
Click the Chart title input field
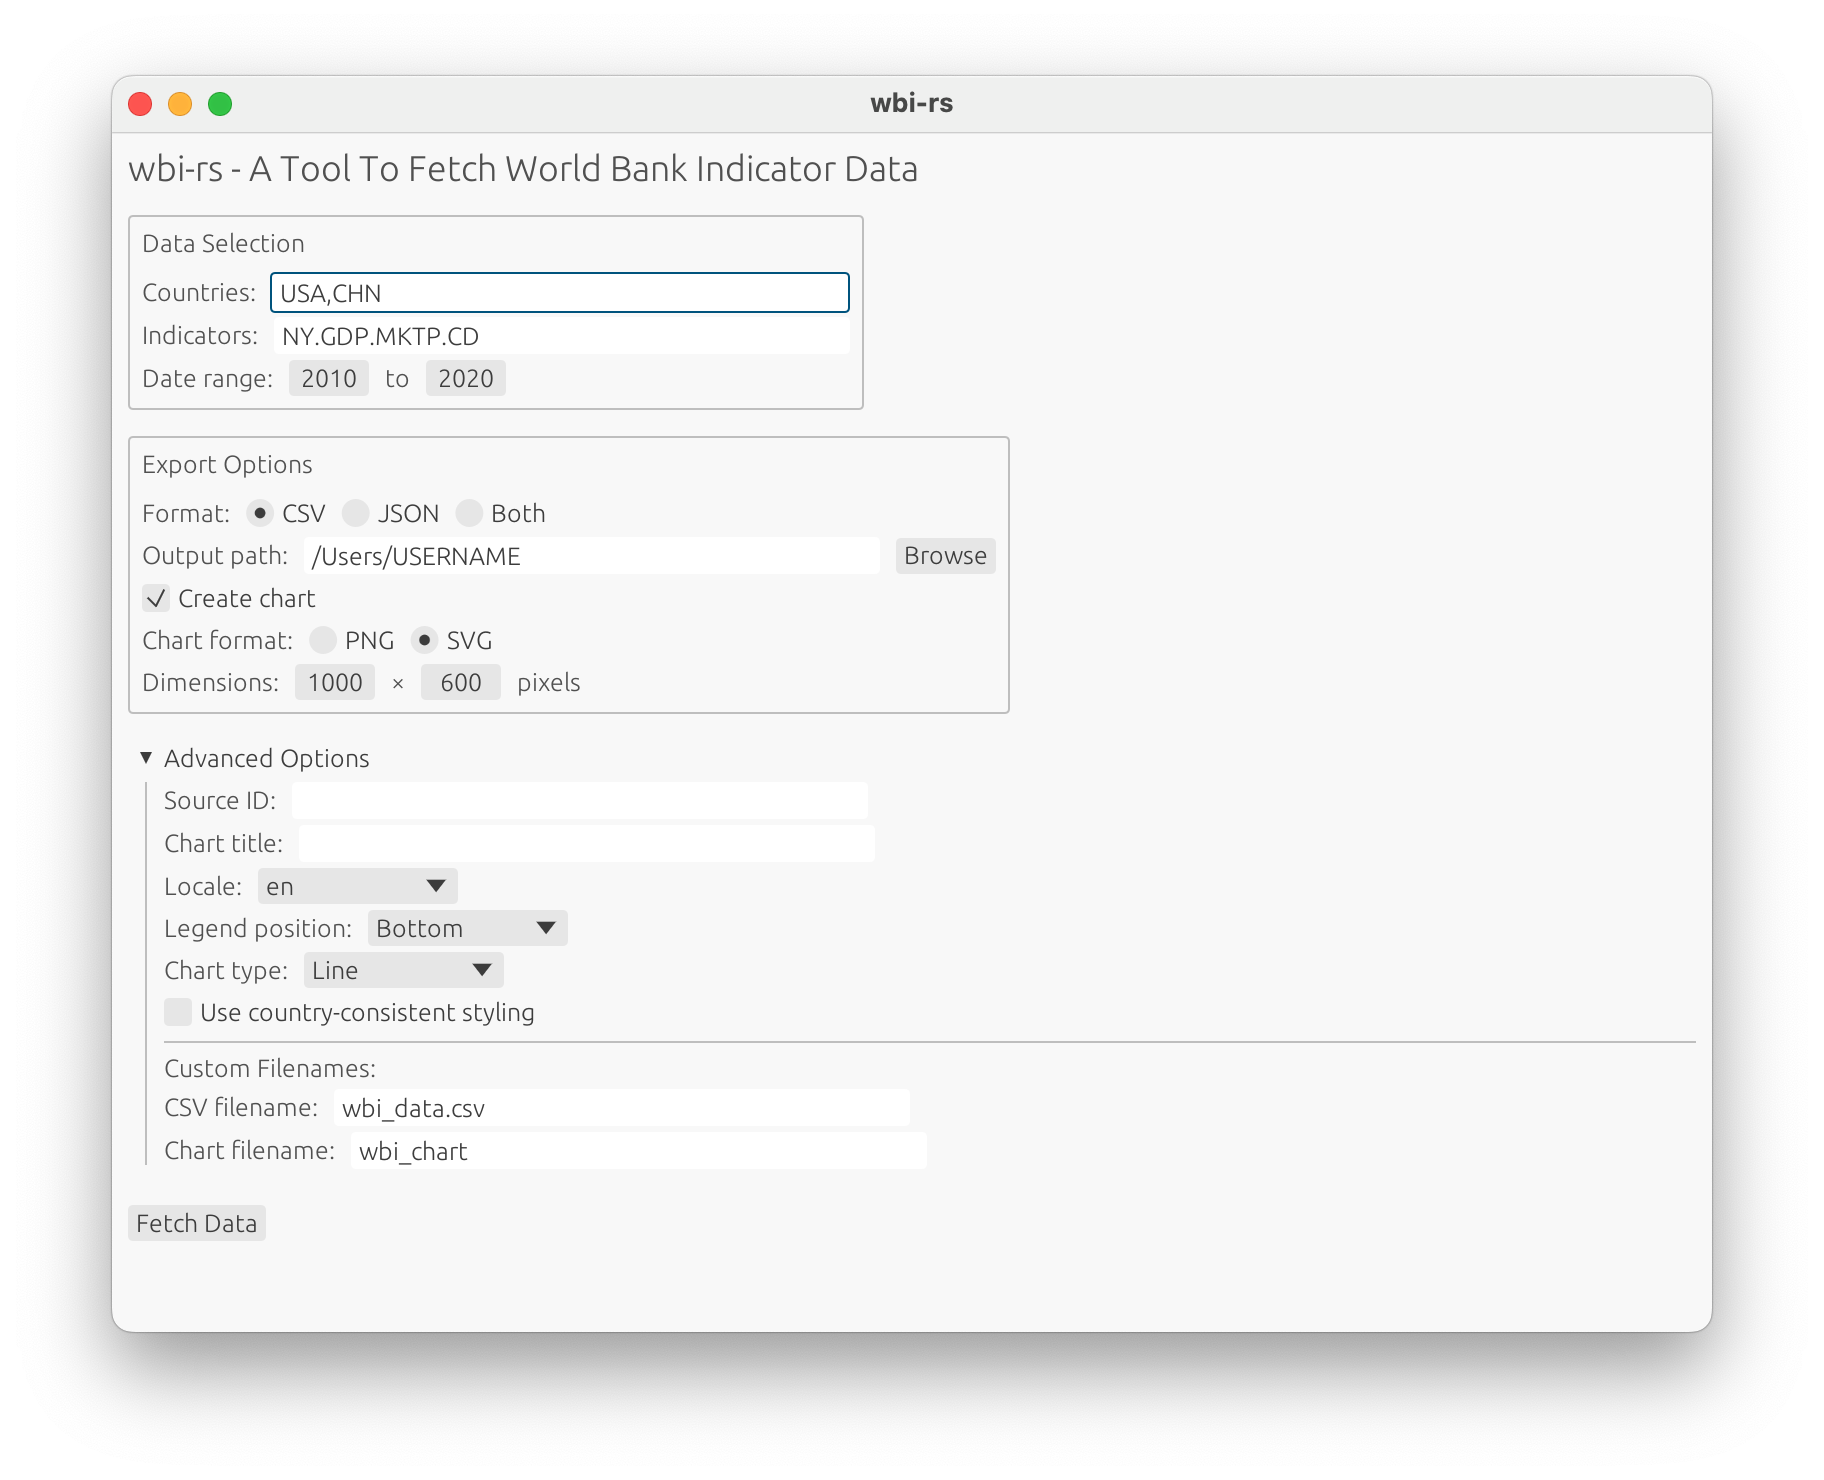587,844
